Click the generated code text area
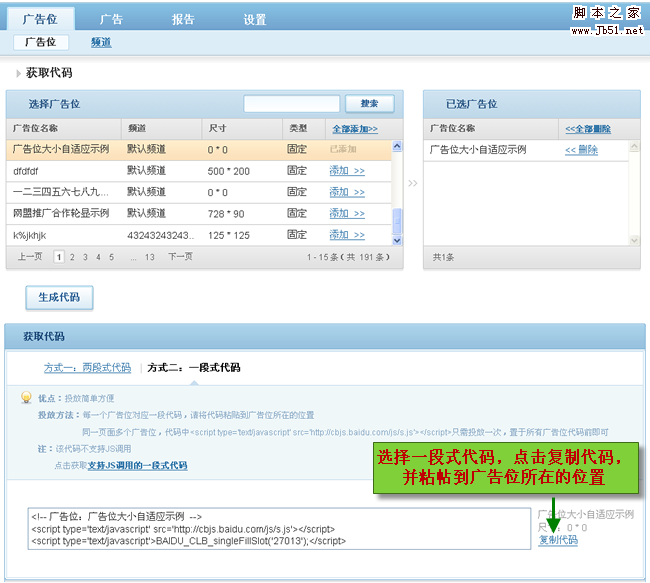 click(279, 529)
